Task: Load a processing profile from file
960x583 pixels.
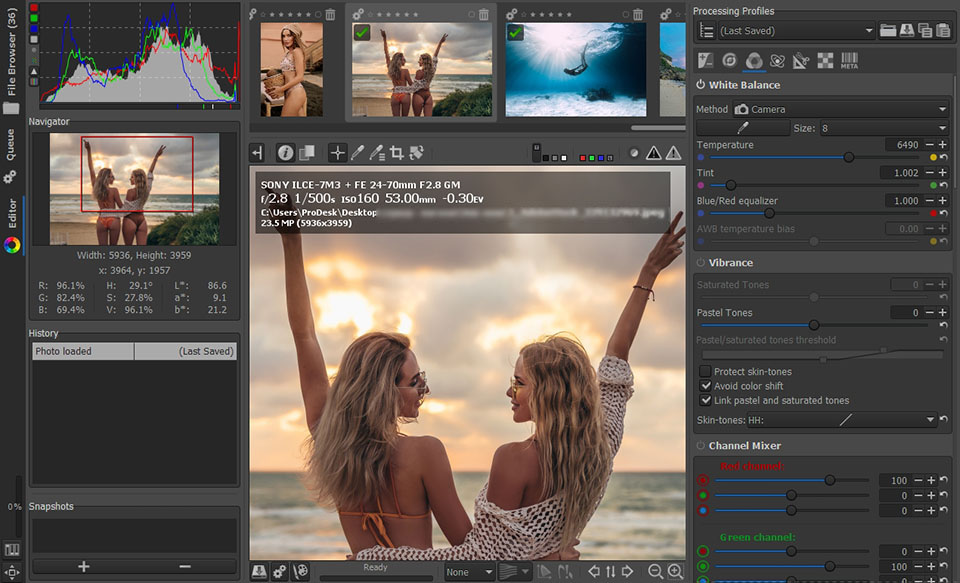Action: click(x=888, y=30)
